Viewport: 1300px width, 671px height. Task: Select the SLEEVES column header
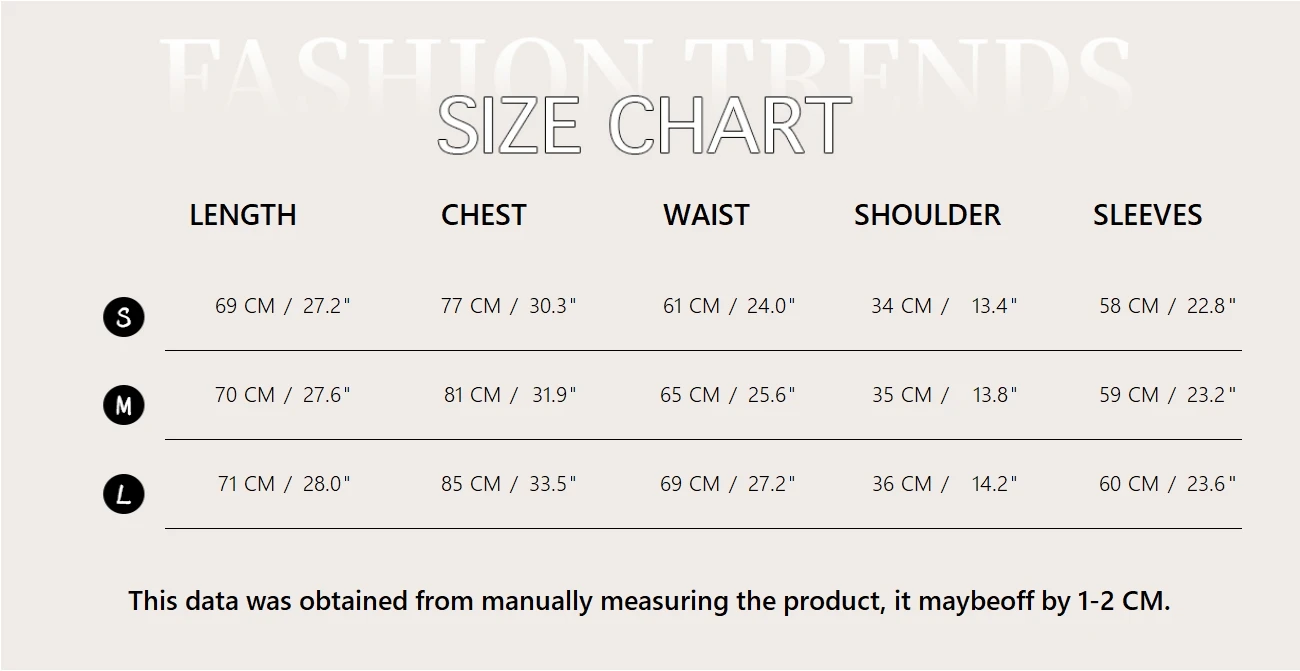[1147, 215]
